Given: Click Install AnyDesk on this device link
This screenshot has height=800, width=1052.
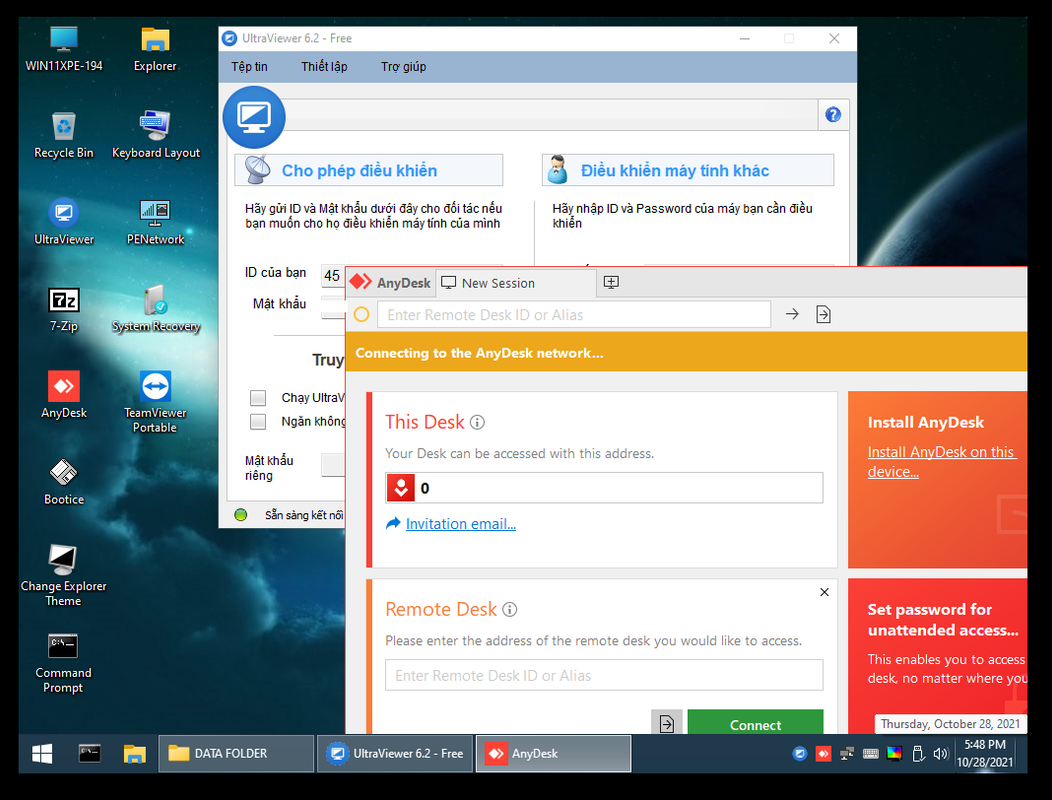Looking at the screenshot, I should 942,462.
